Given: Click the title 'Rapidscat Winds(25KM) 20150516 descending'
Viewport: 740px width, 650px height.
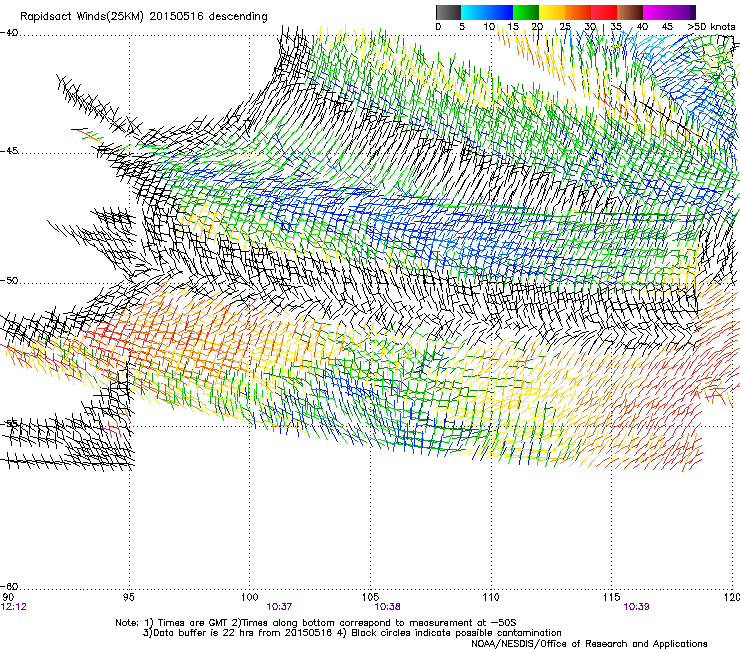Looking at the screenshot, I should [x=143, y=17].
